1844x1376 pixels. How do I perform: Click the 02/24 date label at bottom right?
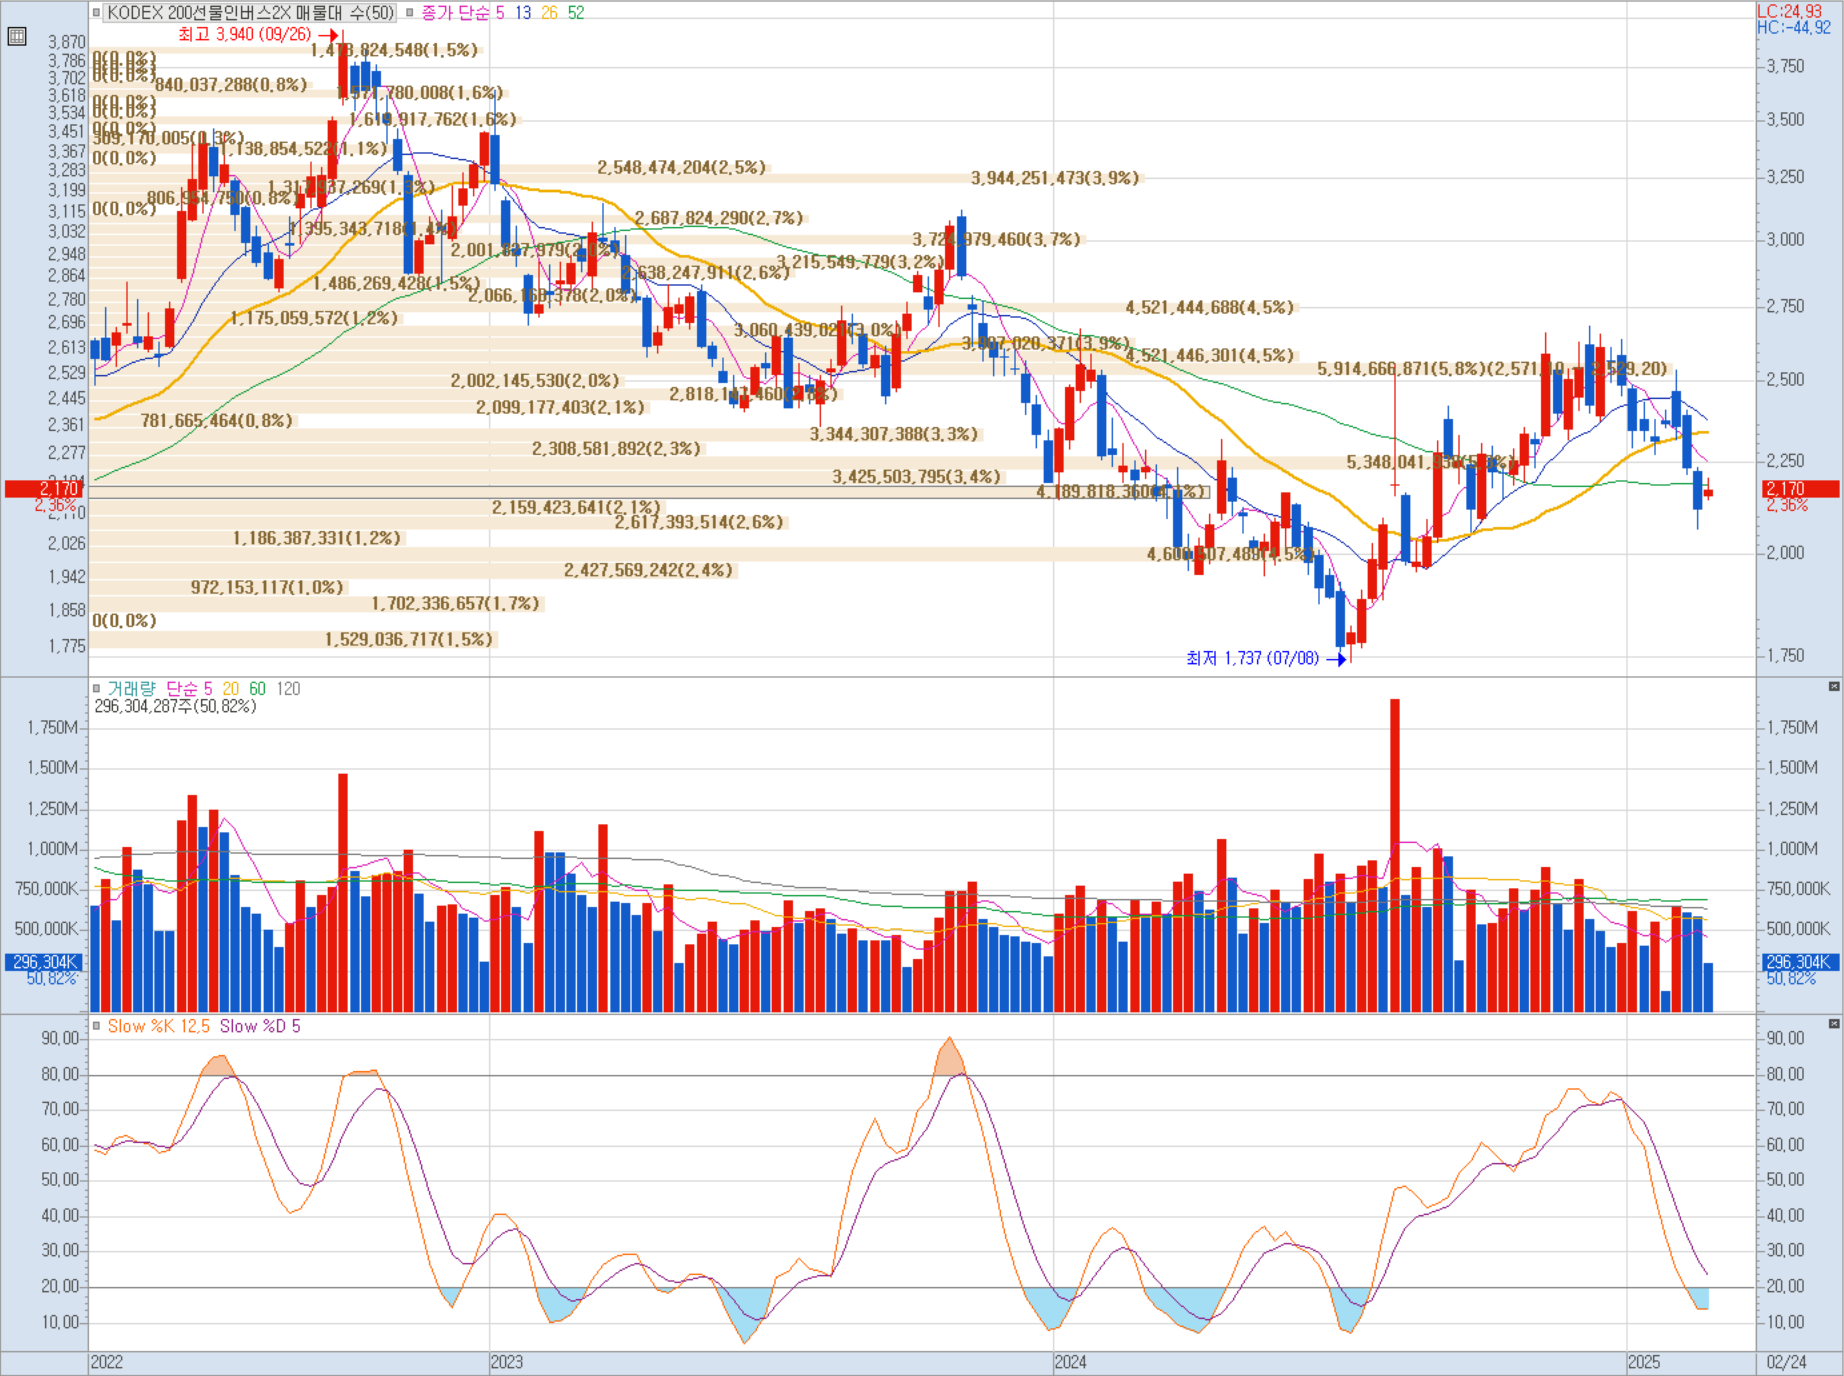(1787, 1362)
